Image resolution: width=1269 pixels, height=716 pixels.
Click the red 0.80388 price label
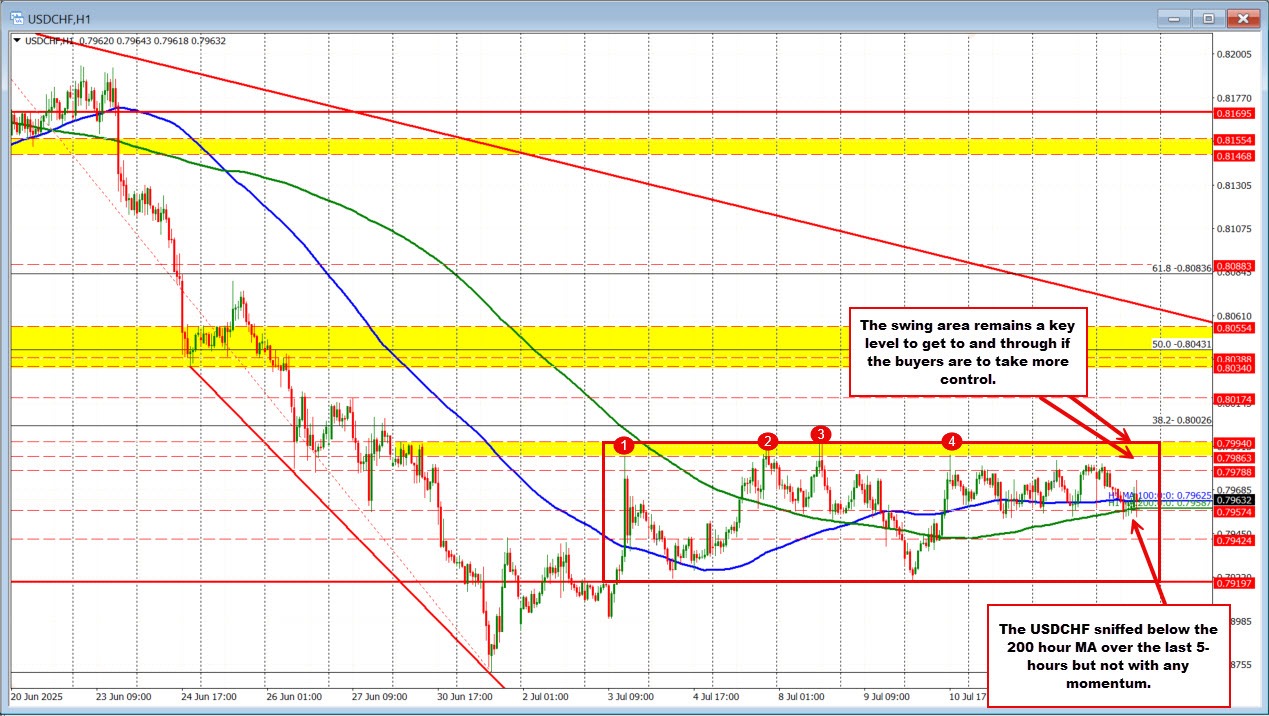tap(1232, 358)
